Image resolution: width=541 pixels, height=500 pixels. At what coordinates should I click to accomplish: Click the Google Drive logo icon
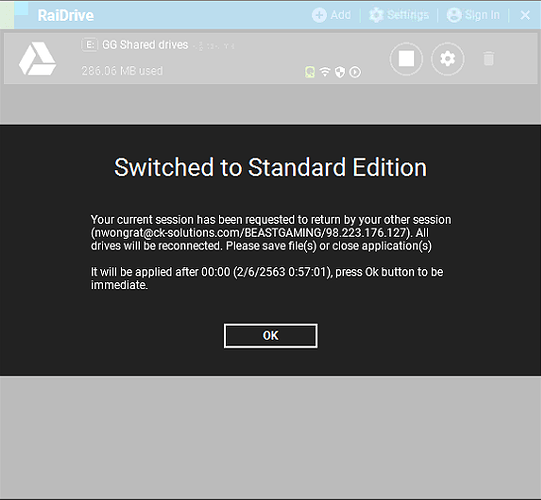click(x=37, y=59)
